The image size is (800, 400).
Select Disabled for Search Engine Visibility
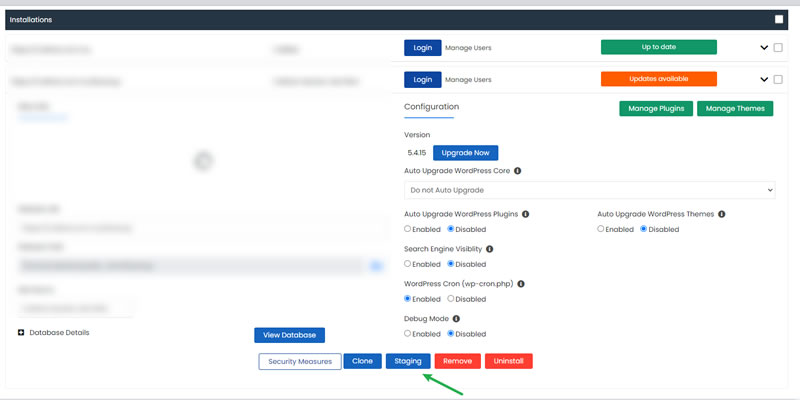451,264
